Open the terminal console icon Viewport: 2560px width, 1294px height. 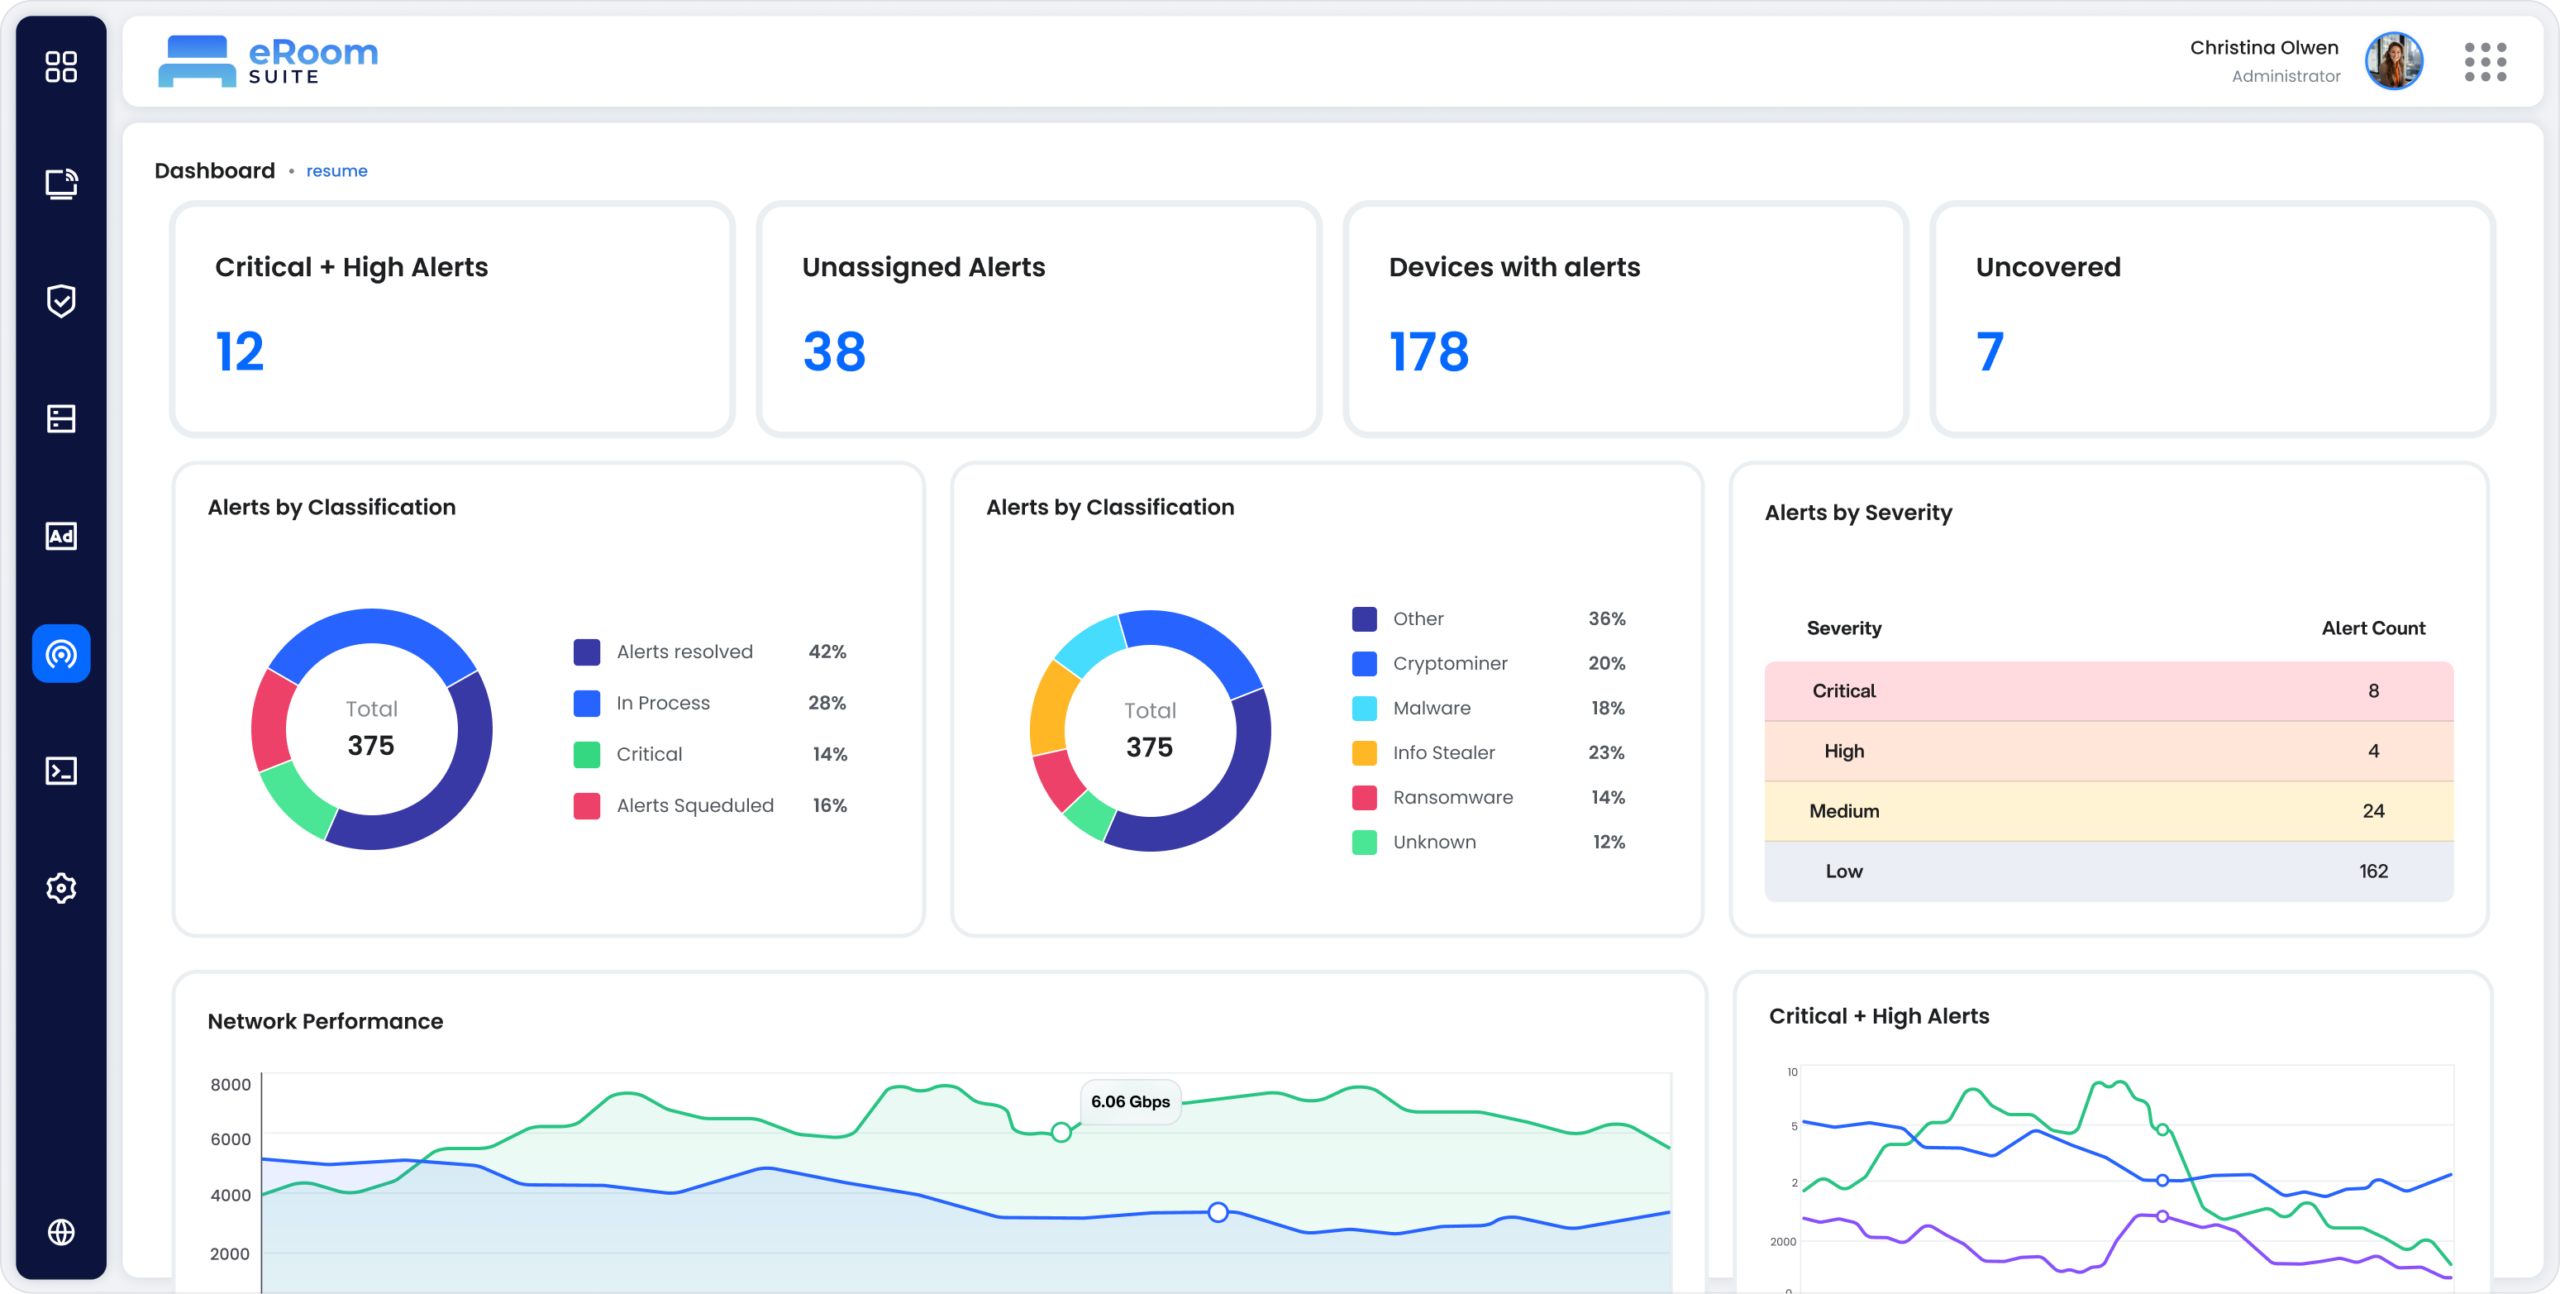61,771
